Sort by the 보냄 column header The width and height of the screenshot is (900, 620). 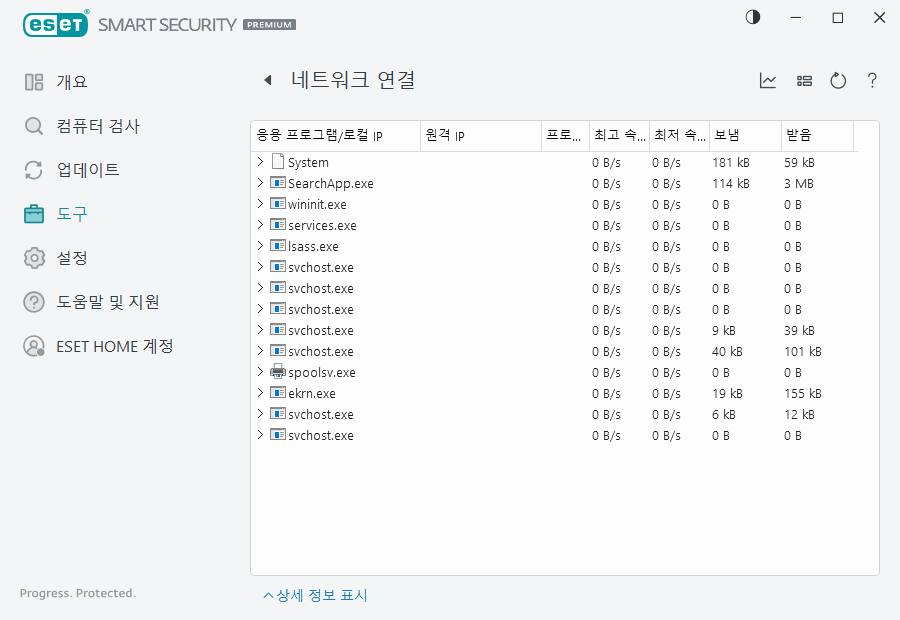tap(726, 135)
